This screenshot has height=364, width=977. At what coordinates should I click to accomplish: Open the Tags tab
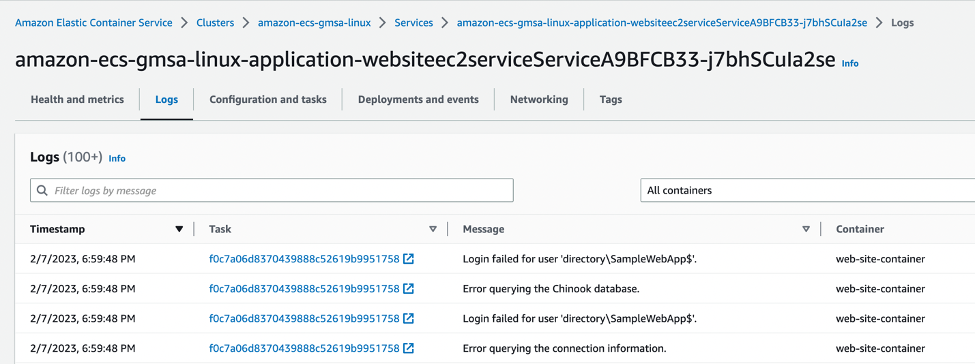pos(611,100)
